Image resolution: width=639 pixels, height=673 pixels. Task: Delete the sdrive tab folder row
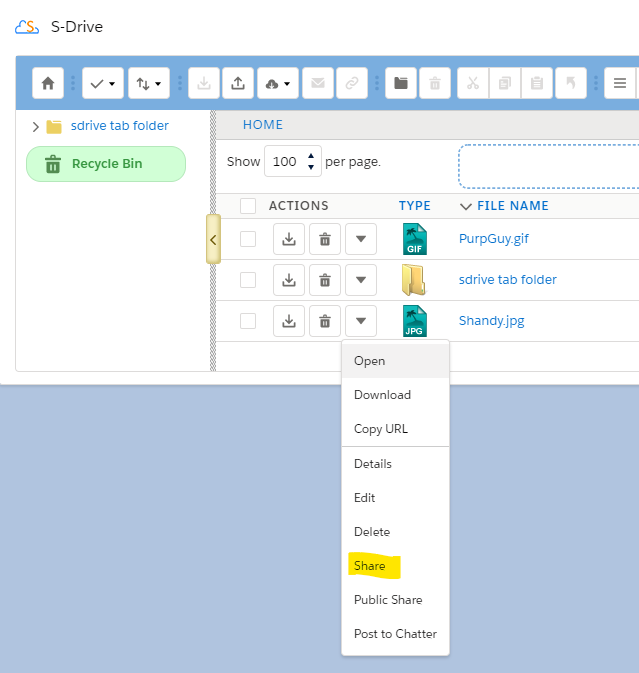[x=324, y=280]
